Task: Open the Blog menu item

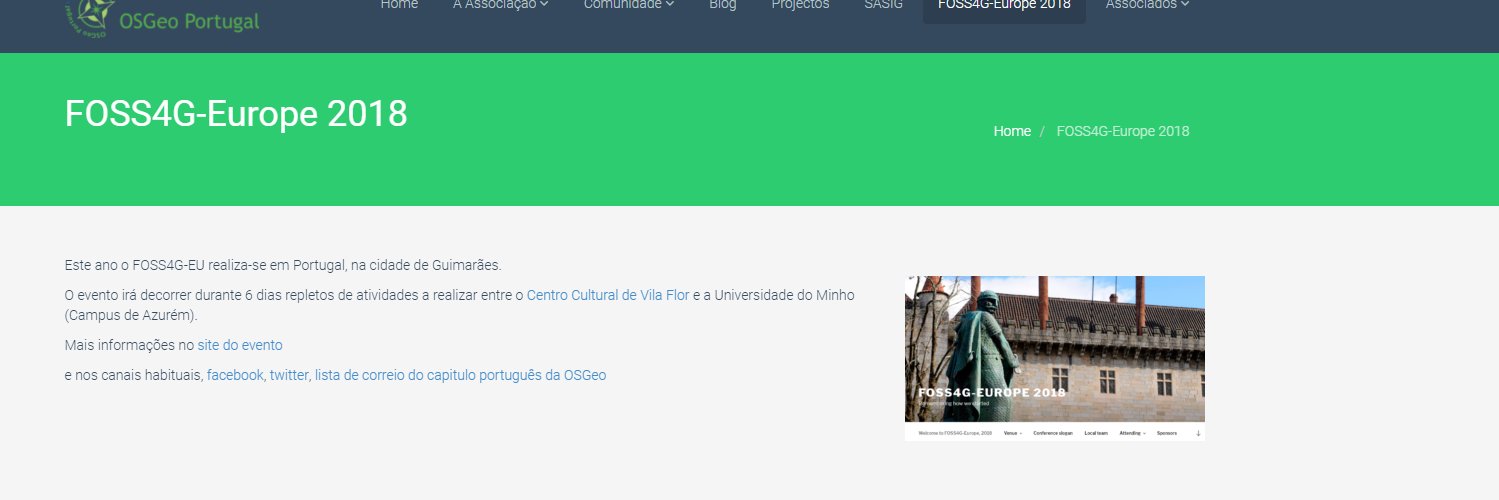Action: coord(722,5)
